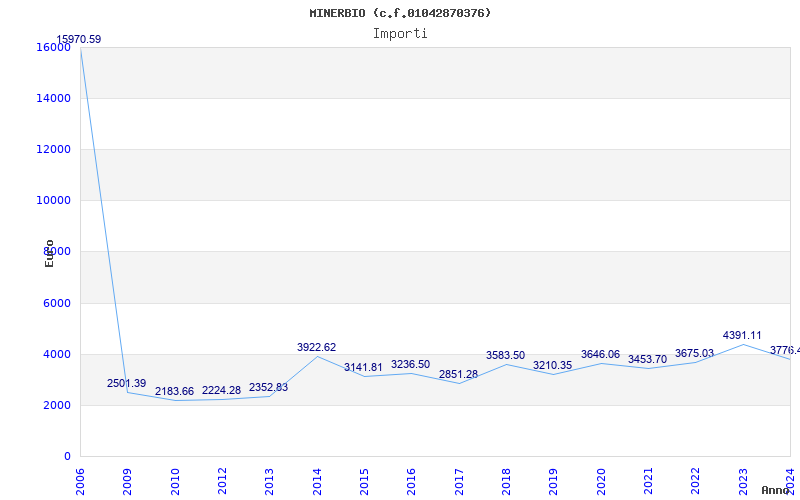Click the data label 2352.83
Viewport: 800px width, 500px height.
(x=268, y=387)
